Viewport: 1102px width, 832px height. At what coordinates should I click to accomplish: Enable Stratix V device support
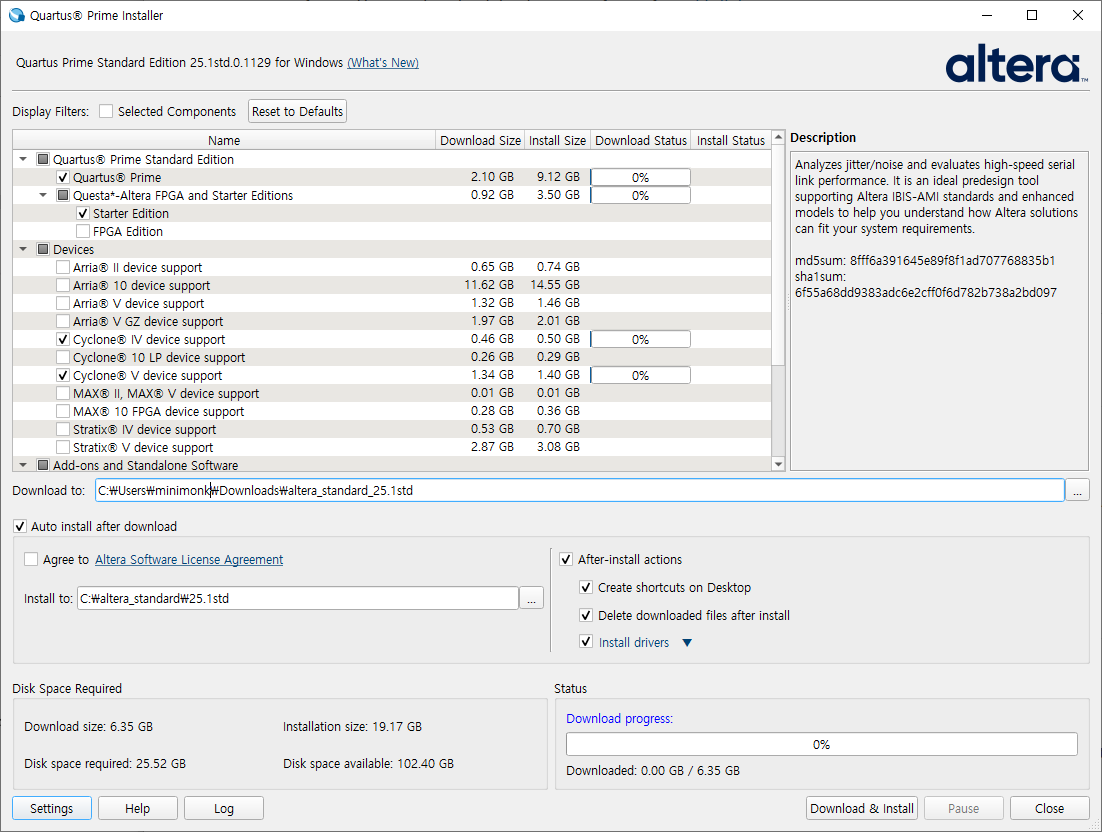click(63, 447)
